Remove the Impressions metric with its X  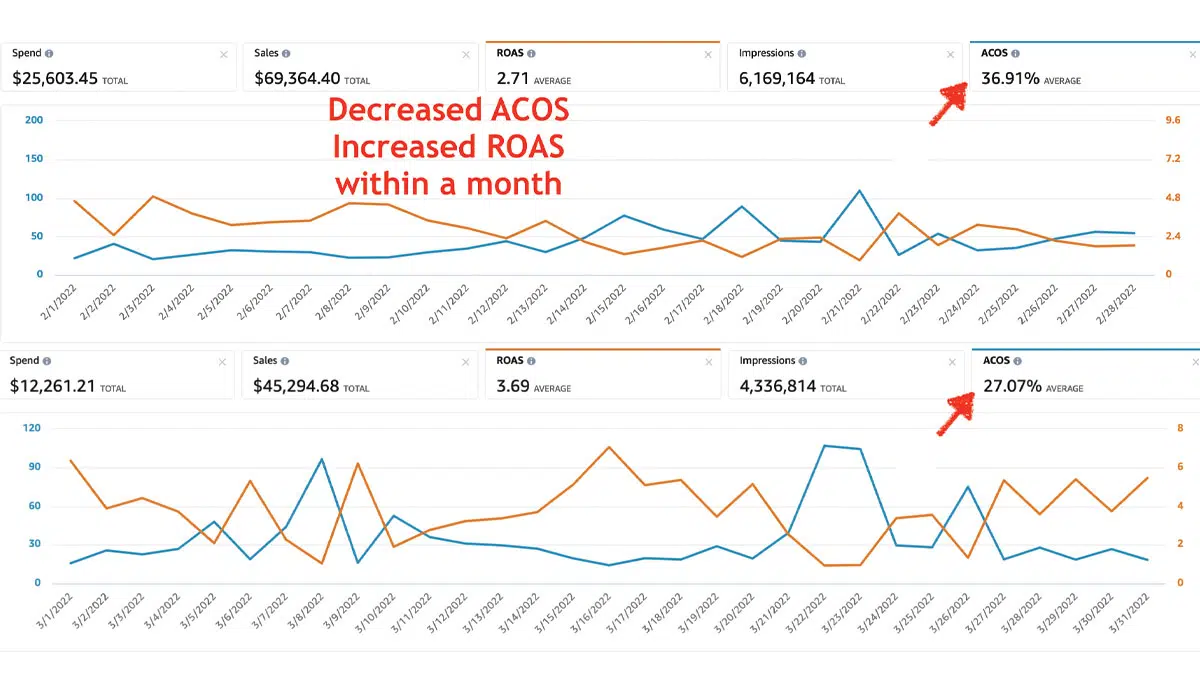950,54
